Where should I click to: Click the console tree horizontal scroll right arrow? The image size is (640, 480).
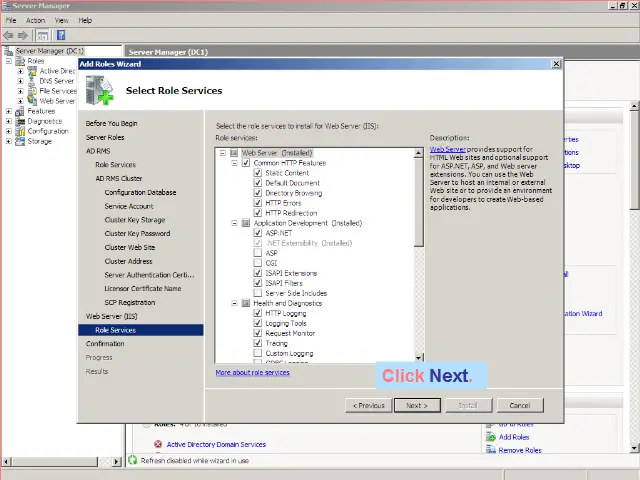[x=117, y=462]
